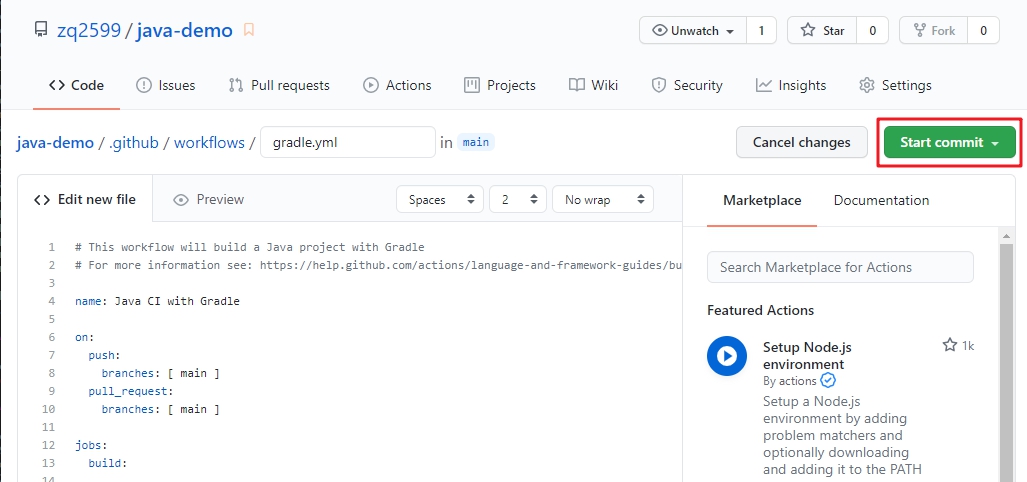Select the Marketplace sidebar tab
The height and width of the screenshot is (482, 1027).
click(762, 200)
